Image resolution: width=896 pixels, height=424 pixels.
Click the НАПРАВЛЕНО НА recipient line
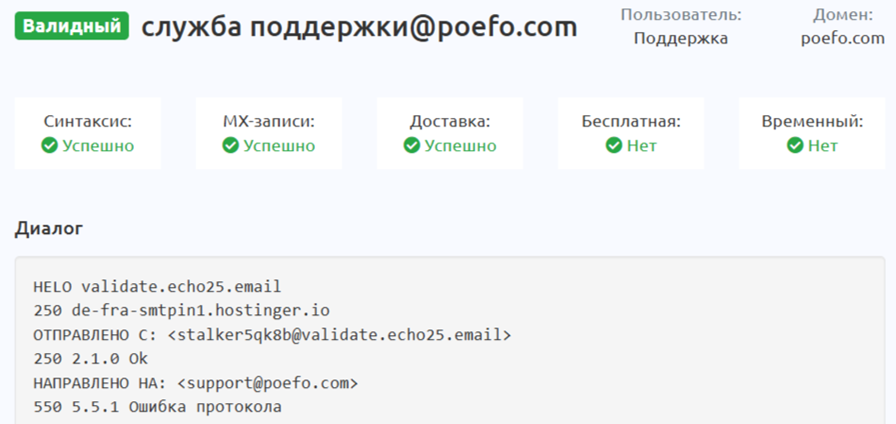click(x=195, y=383)
